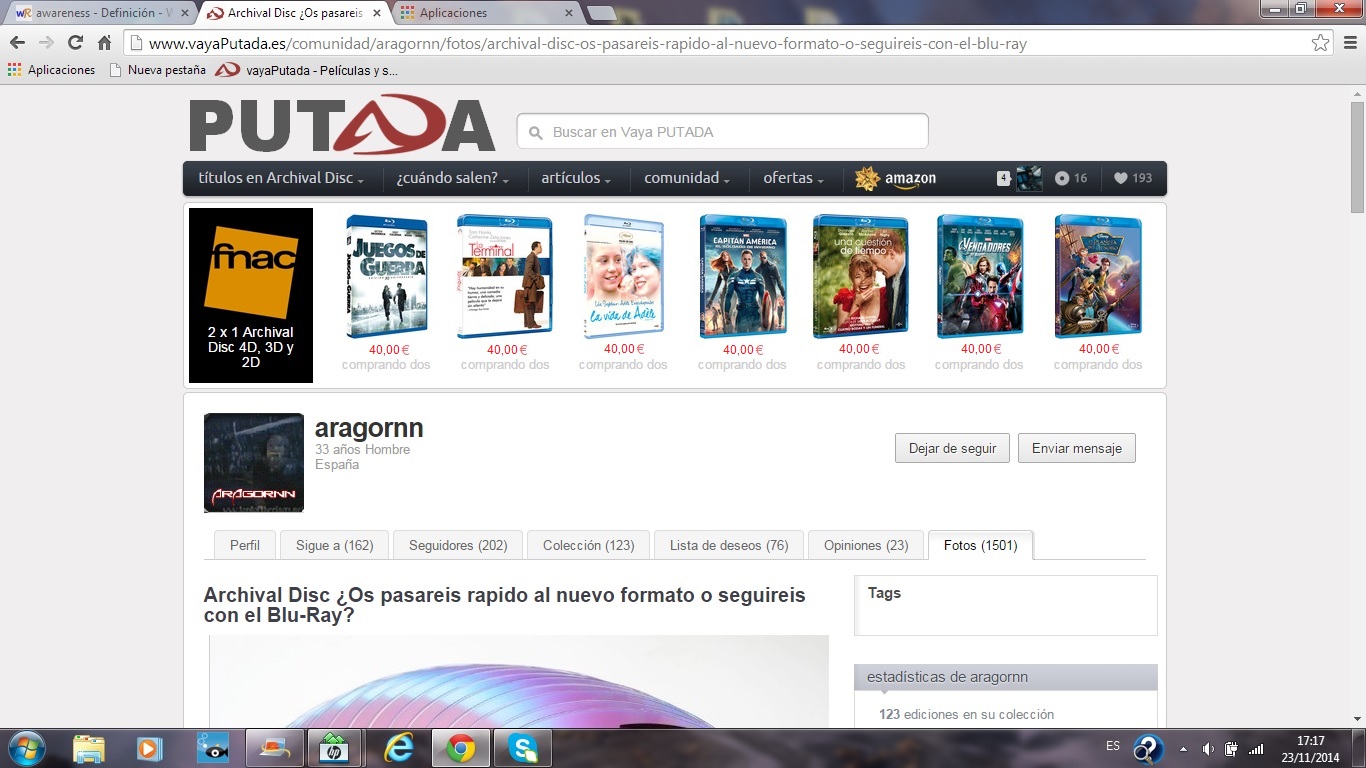Expand ofertas dropdown menu
The height and width of the screenshot is (768, 1366).
click(794, 178)
